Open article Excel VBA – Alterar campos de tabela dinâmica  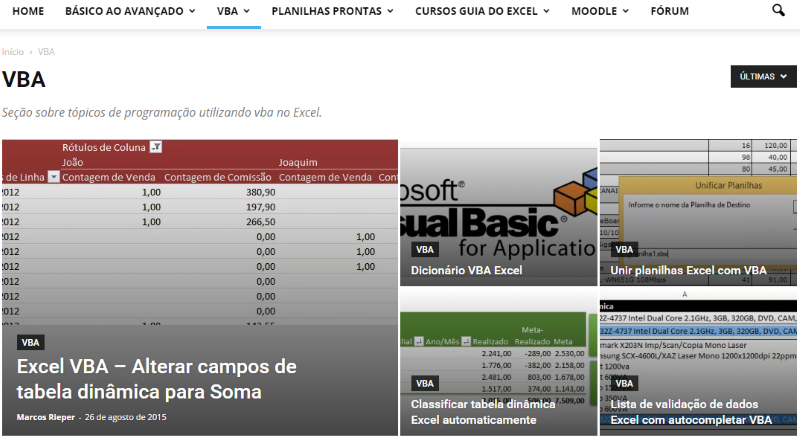pyautogui.click(x=157, y=379)
